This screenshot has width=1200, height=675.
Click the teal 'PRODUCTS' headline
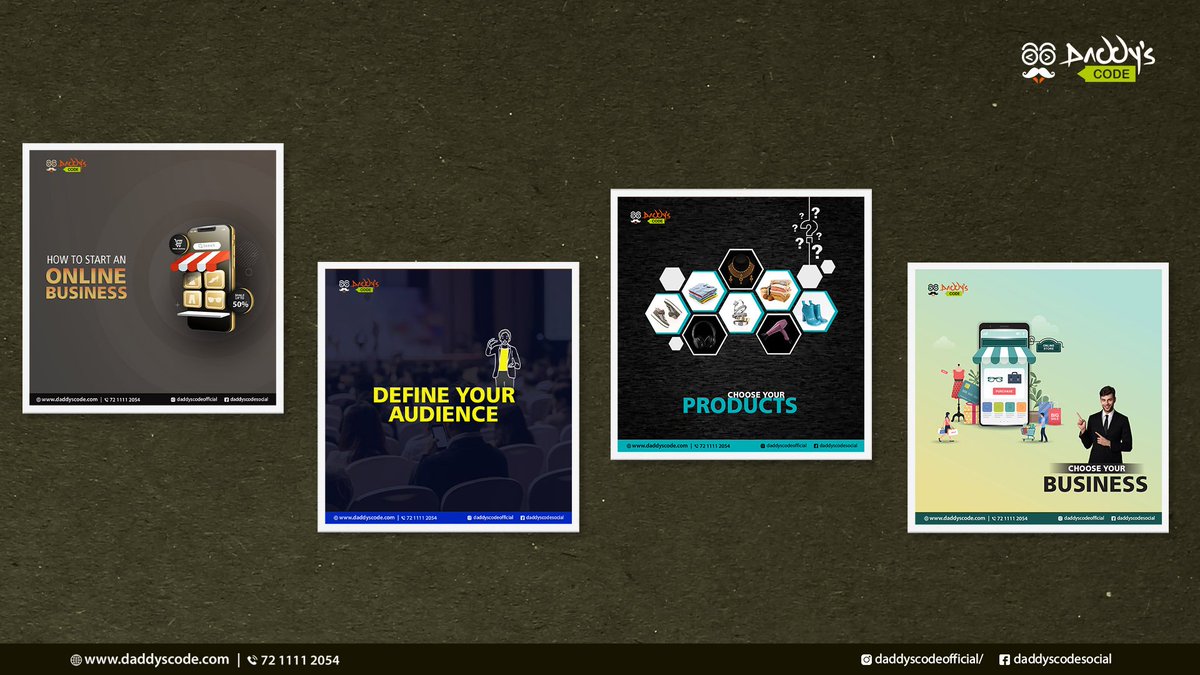(740, 405)
